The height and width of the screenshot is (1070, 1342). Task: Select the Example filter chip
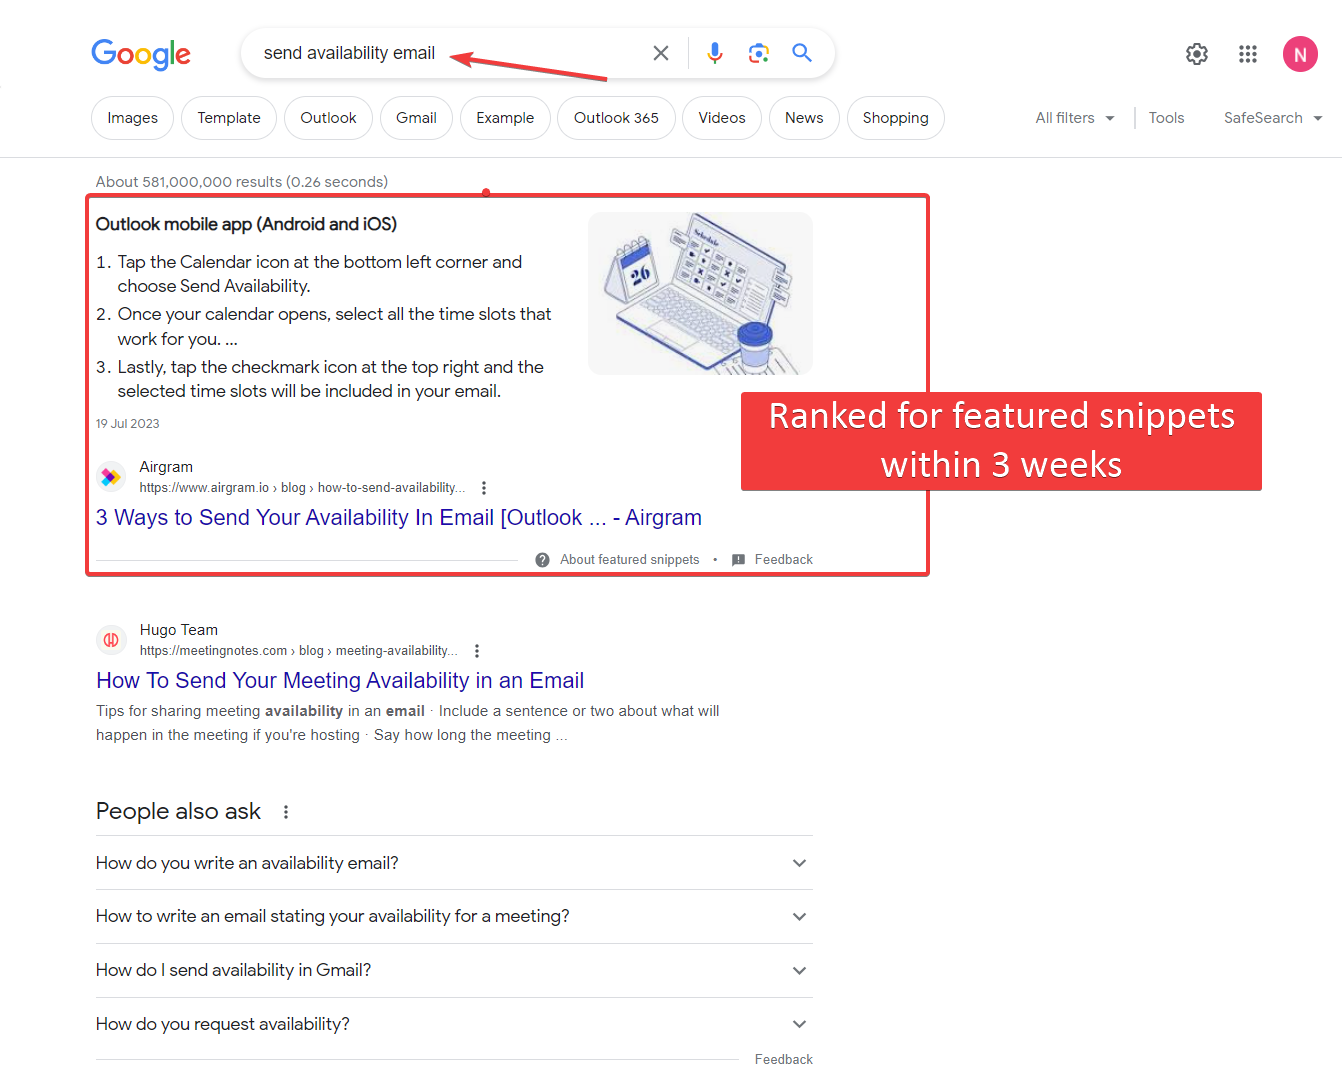click(505, 118)
